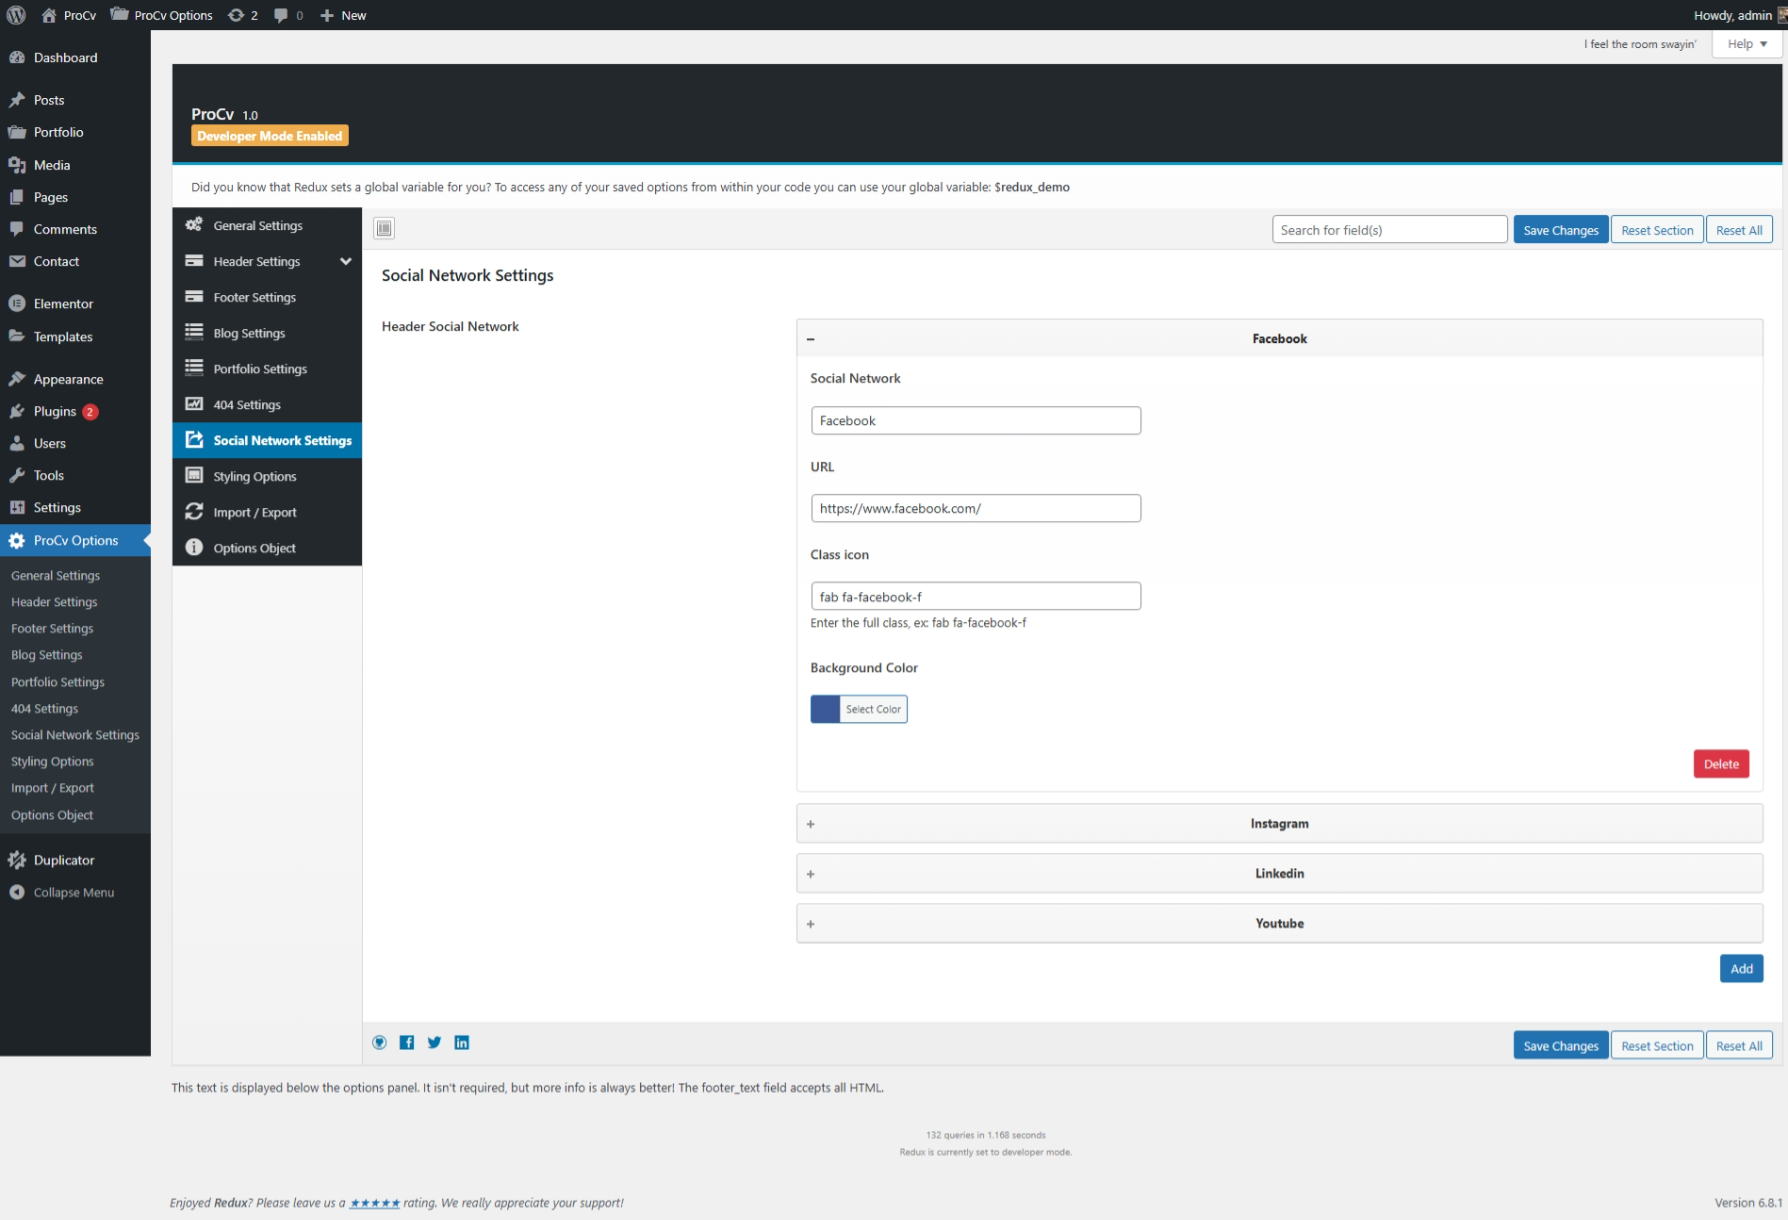Click the circular website icon in the panel footer
This screenshot has width=1788, height=1220.
tap(380, 1042)
